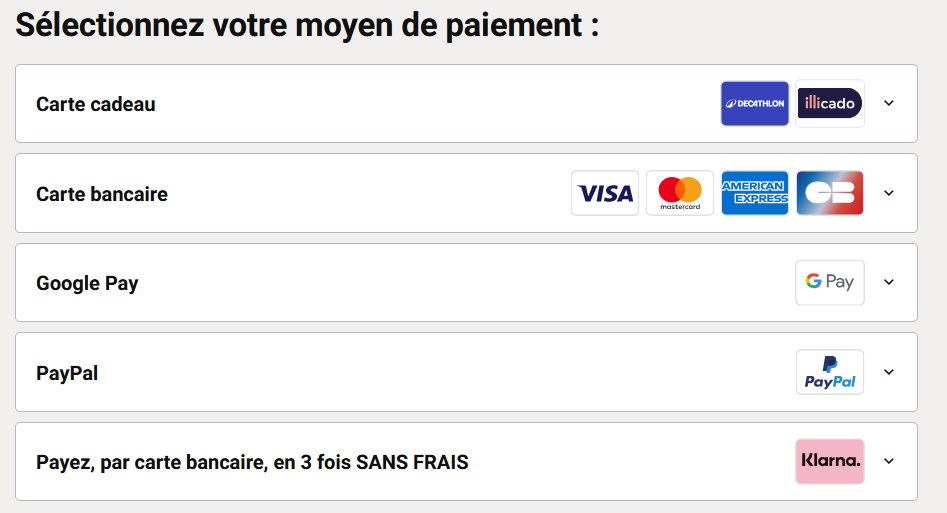Expand the Google Pay chevron
Image resolution: width=947 pixels, height=513 pixels.
tap(888, 282)
